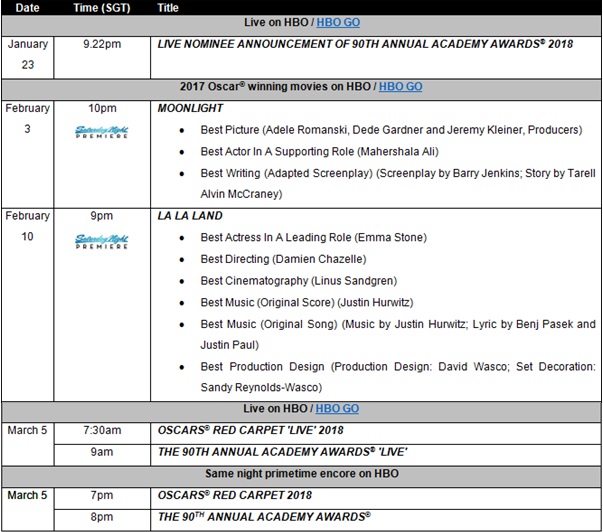Click Best Picture (Adele Romanski) bullet

tap(391, 130)
